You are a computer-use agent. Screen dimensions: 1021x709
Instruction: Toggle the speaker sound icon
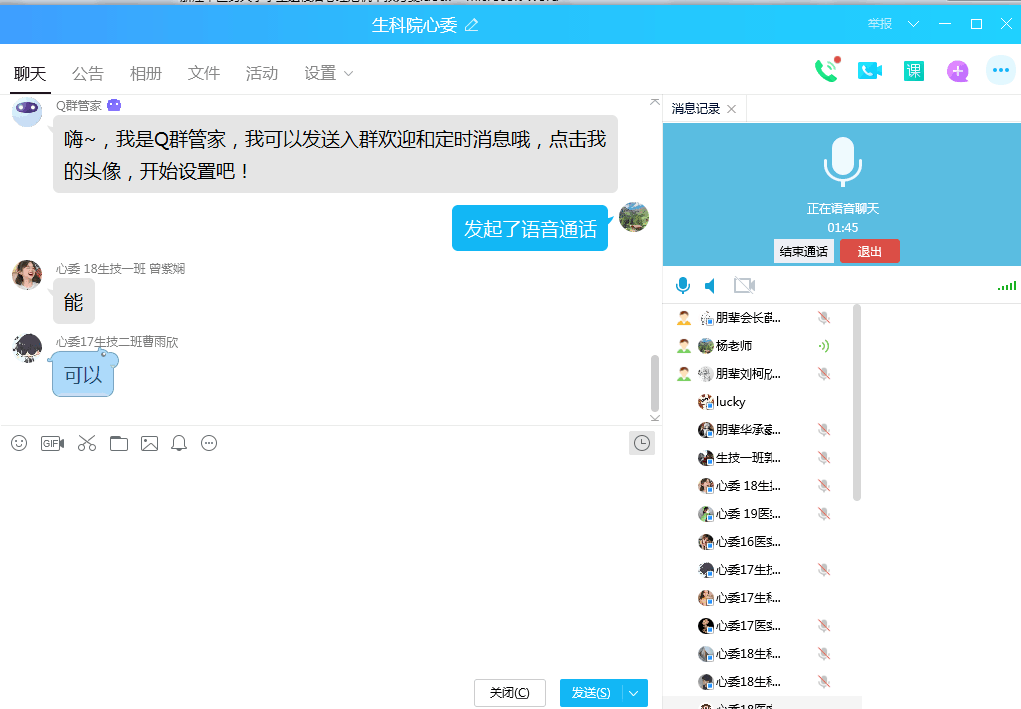point(711,286)
